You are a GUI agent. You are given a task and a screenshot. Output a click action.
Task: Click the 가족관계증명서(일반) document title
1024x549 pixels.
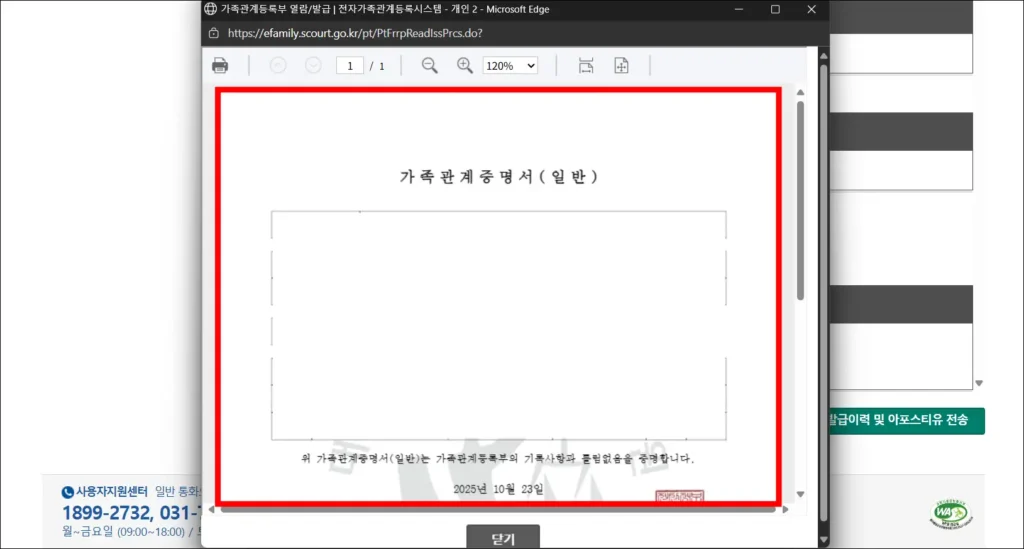click(499, 176)
